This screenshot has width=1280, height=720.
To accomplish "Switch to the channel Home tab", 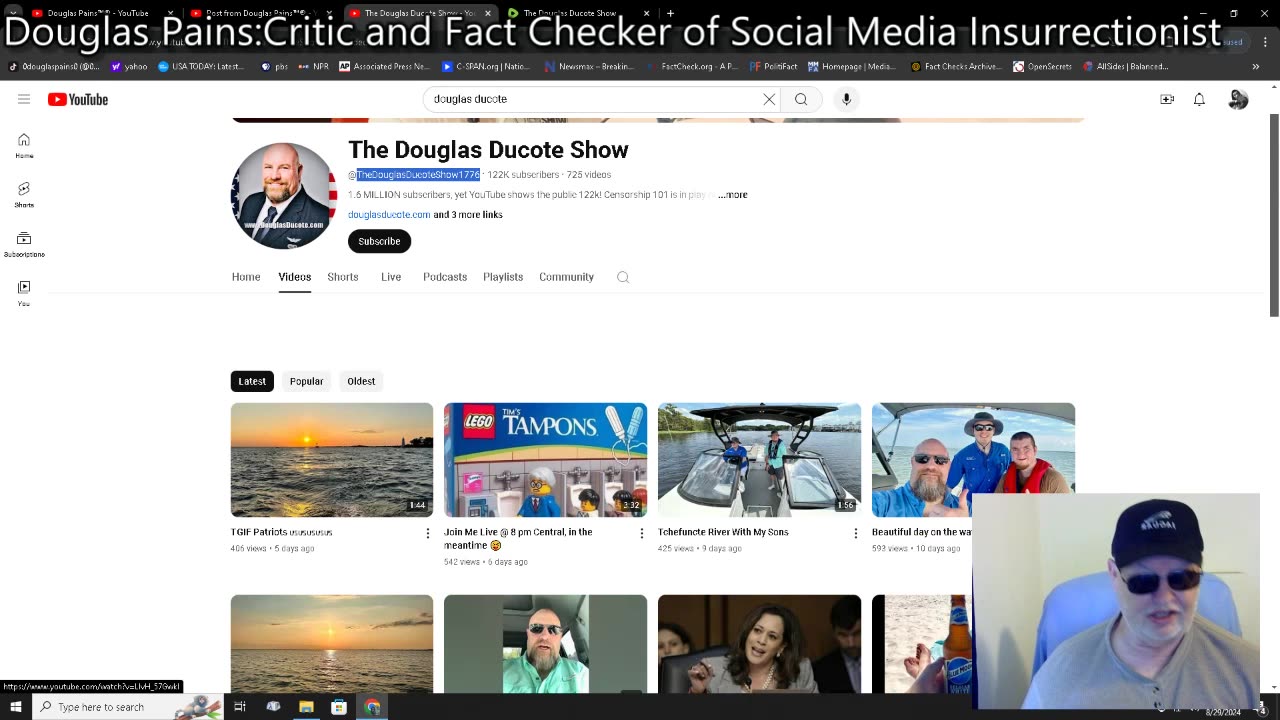I will [x=246, y=277].
